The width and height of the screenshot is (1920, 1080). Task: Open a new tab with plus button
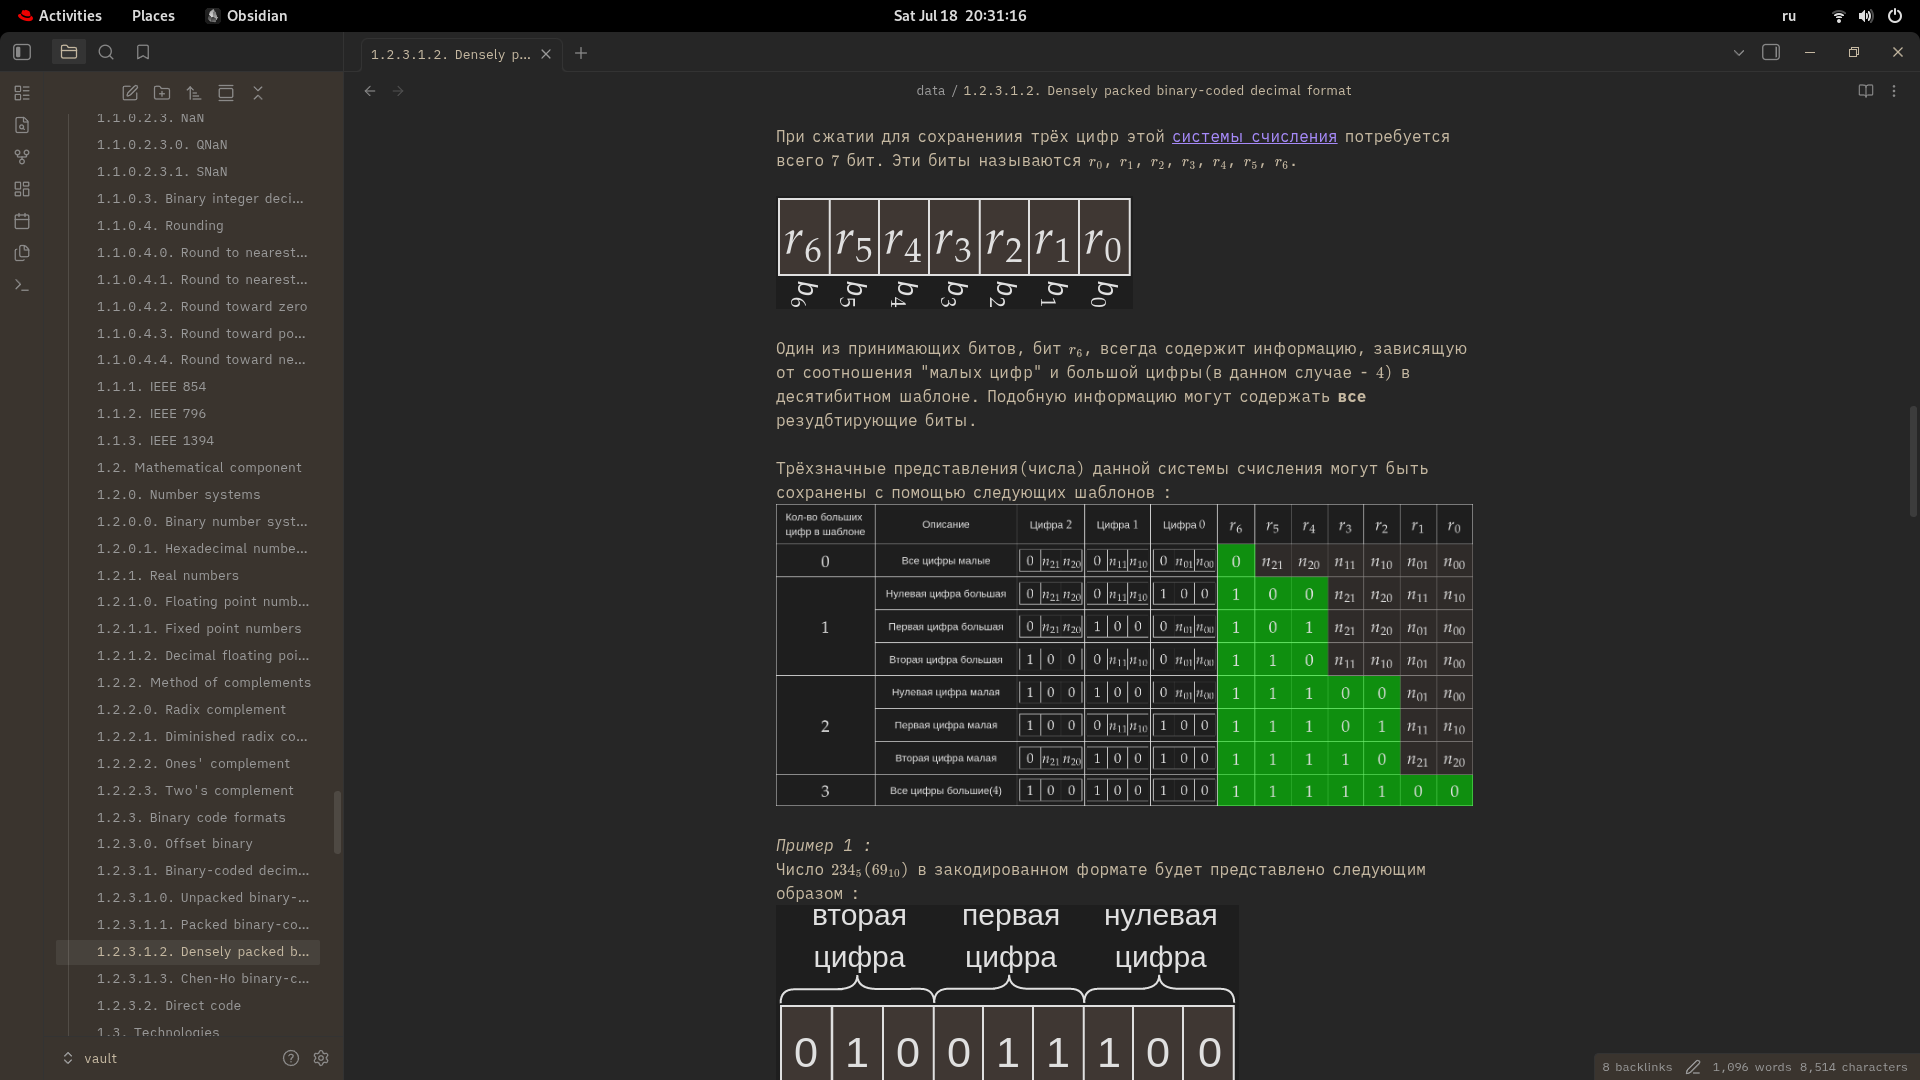[x=581, y=53]
